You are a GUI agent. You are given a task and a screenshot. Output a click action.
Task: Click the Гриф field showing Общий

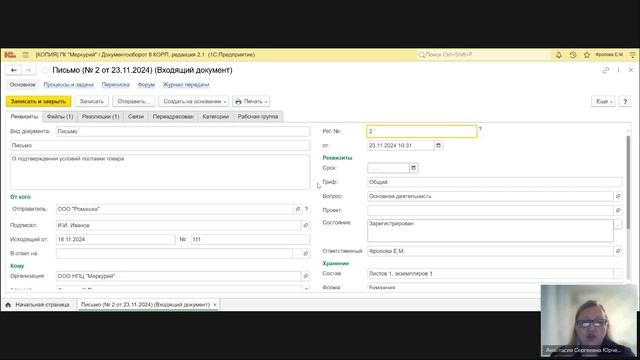pos(495,182)
